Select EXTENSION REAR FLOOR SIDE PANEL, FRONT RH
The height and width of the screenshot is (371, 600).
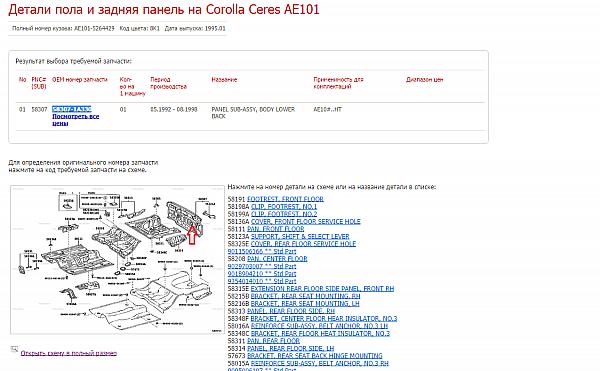click(x=322, y=288)
